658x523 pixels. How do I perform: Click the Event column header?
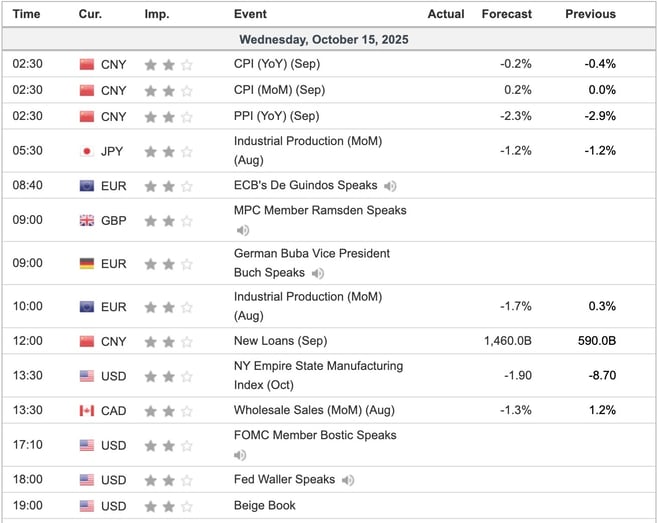(x=250, y=14)
